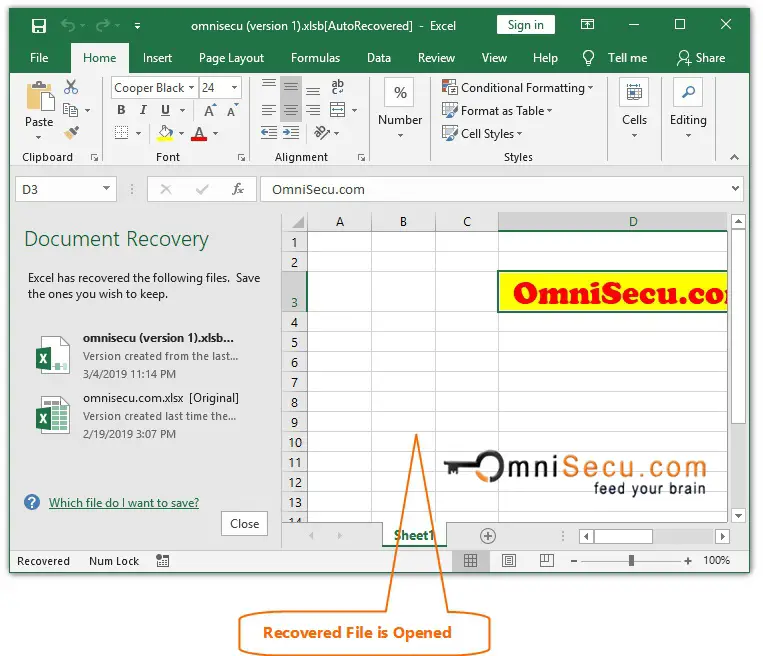The height and width of the screenshot is (656, 763).
Task: Apply cell borders icon
Action: pos(122,132)
